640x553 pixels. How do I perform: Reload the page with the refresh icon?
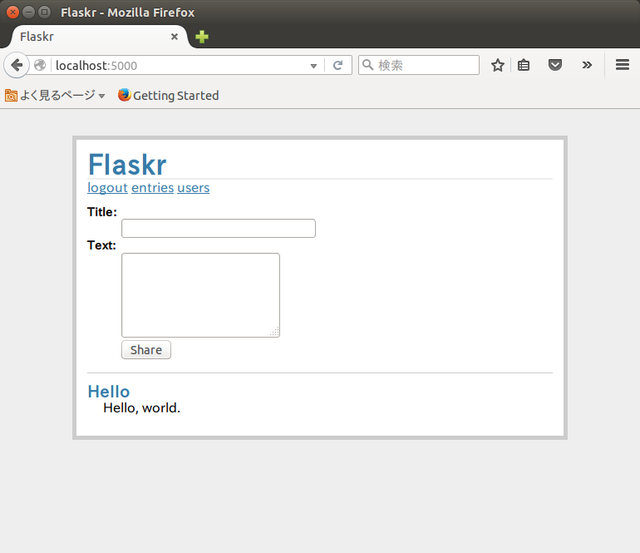tap(338, 65)
